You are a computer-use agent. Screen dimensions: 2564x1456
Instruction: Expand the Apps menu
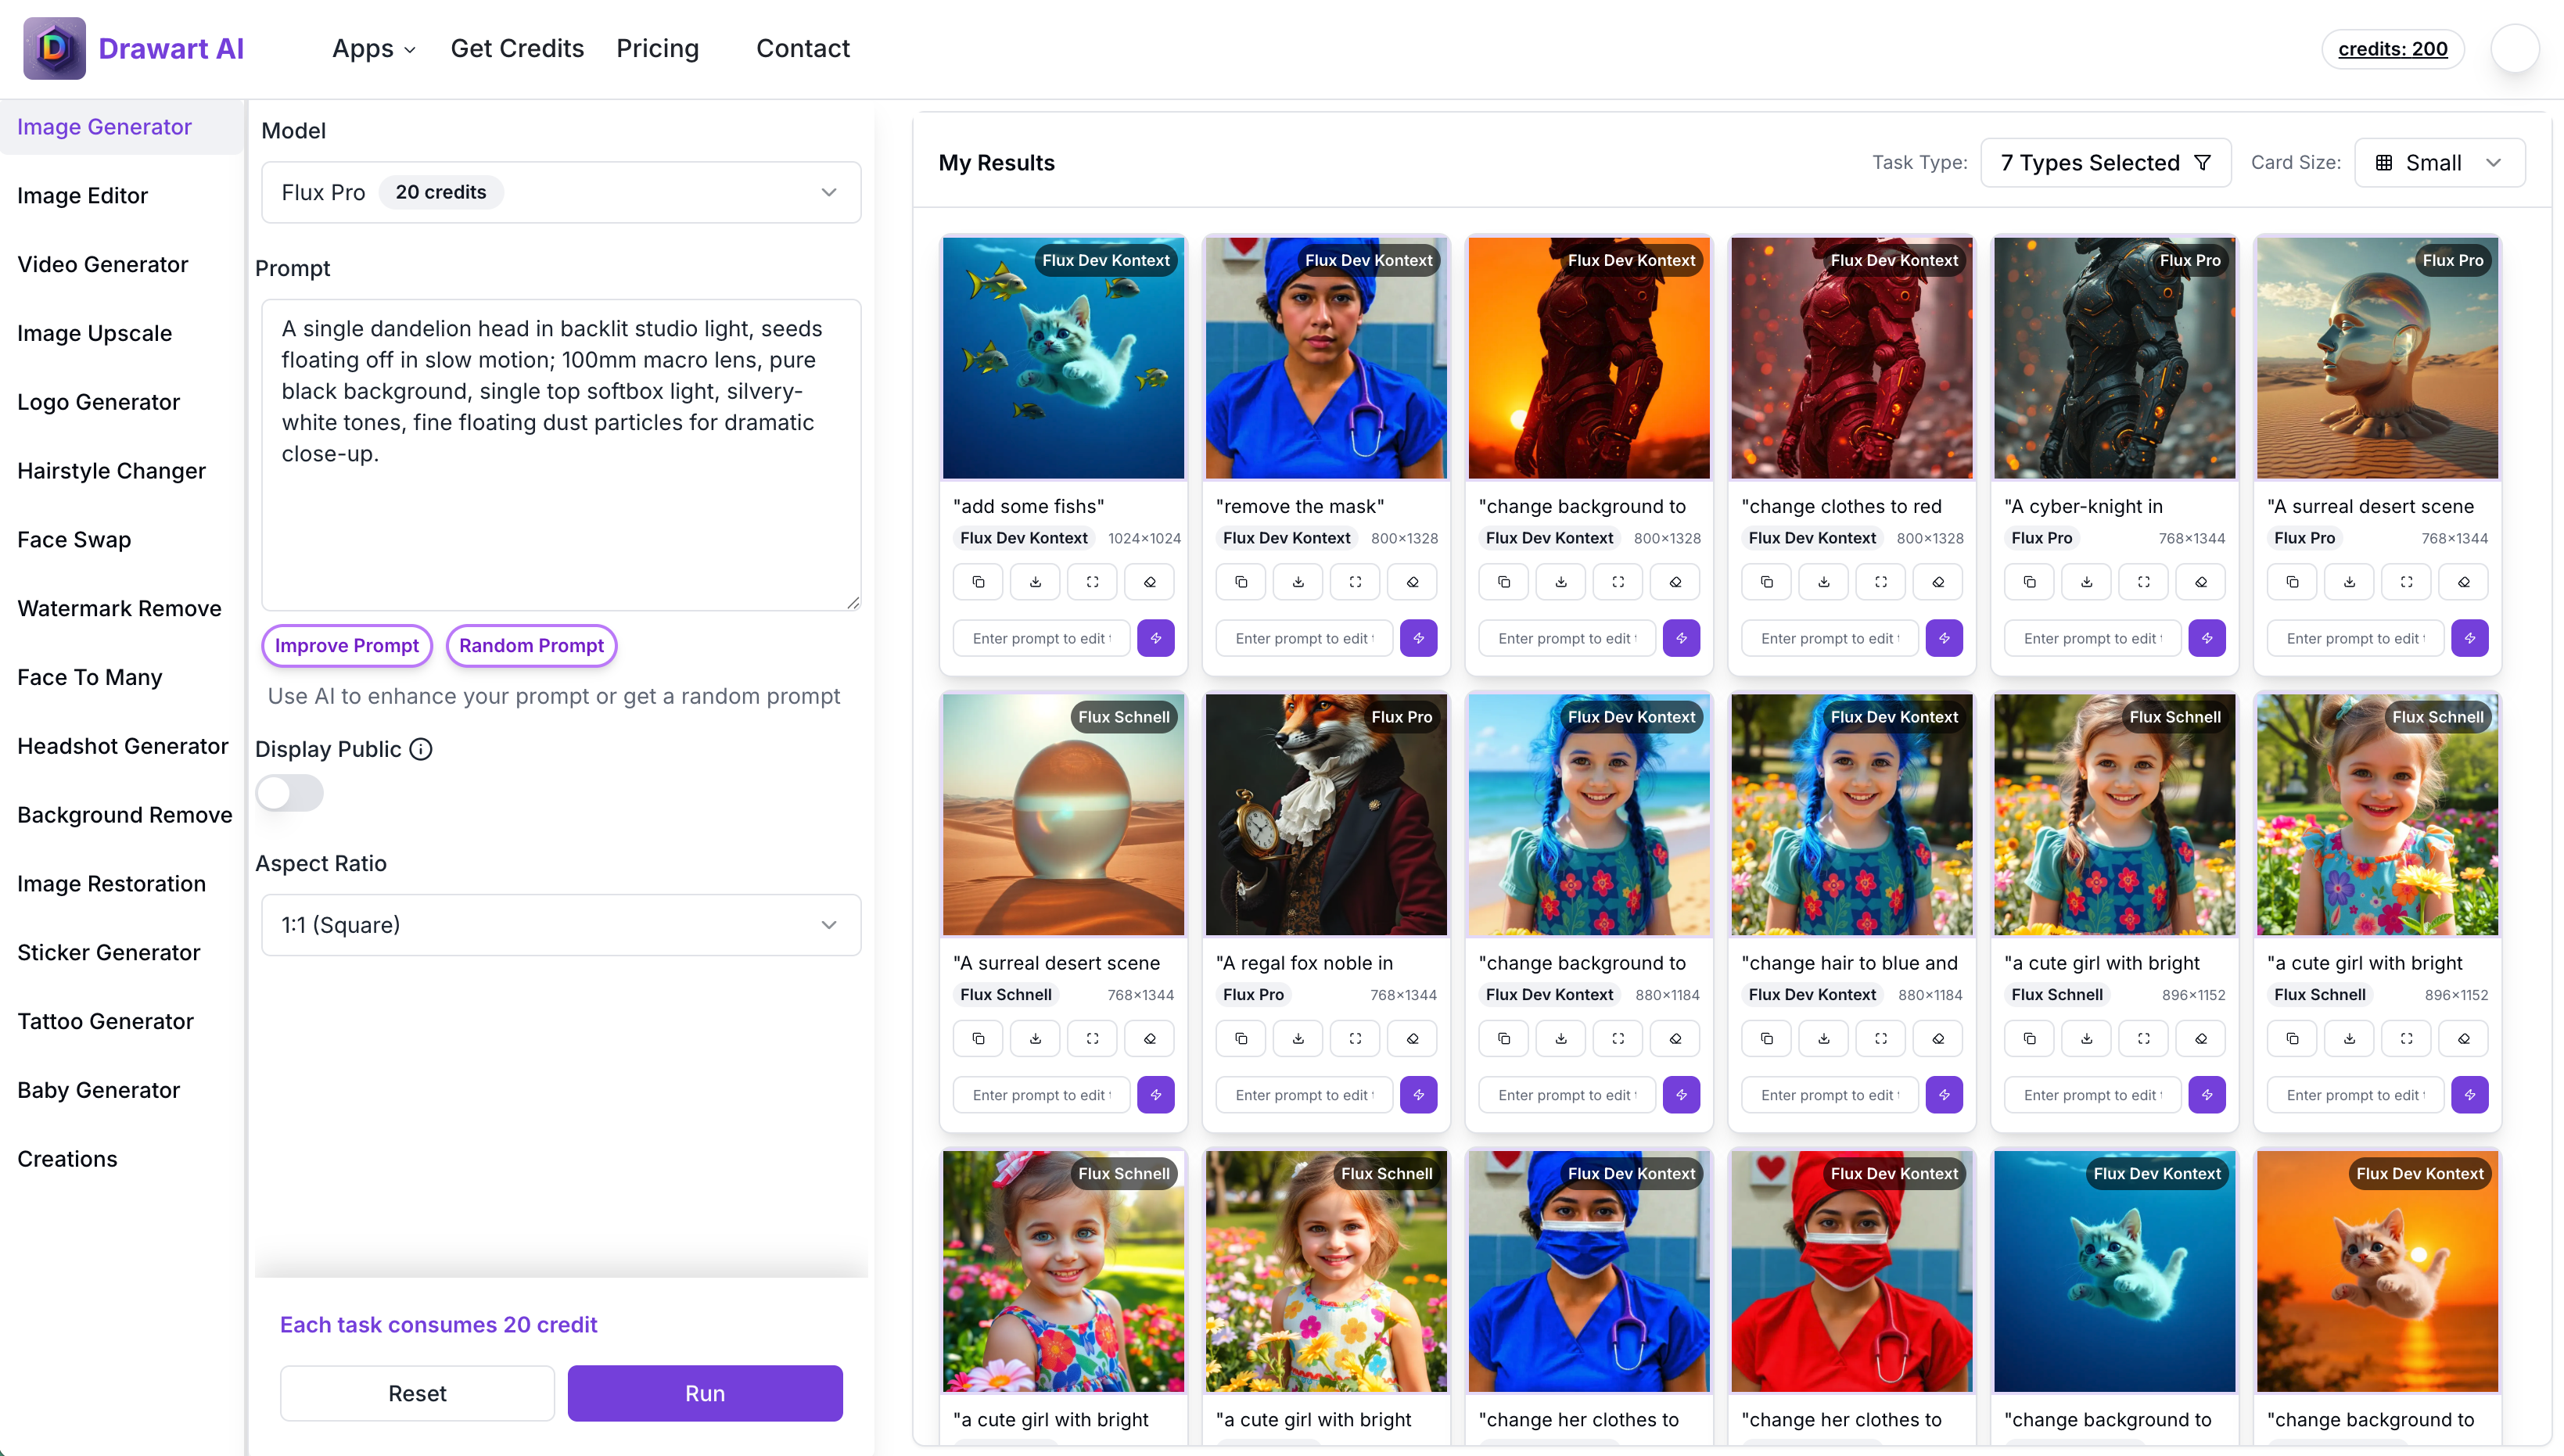374,48
